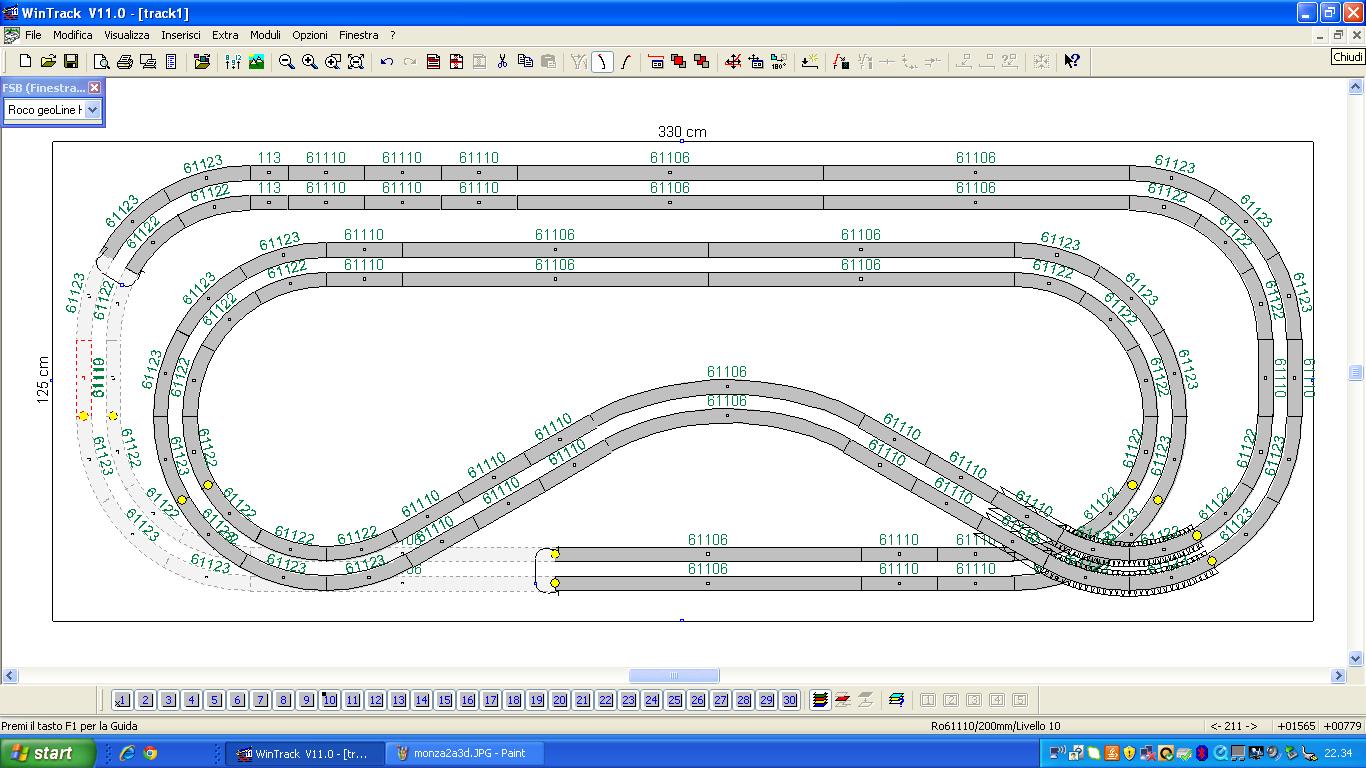Click the system tray clock 22.34

[x=1338, y=753]
